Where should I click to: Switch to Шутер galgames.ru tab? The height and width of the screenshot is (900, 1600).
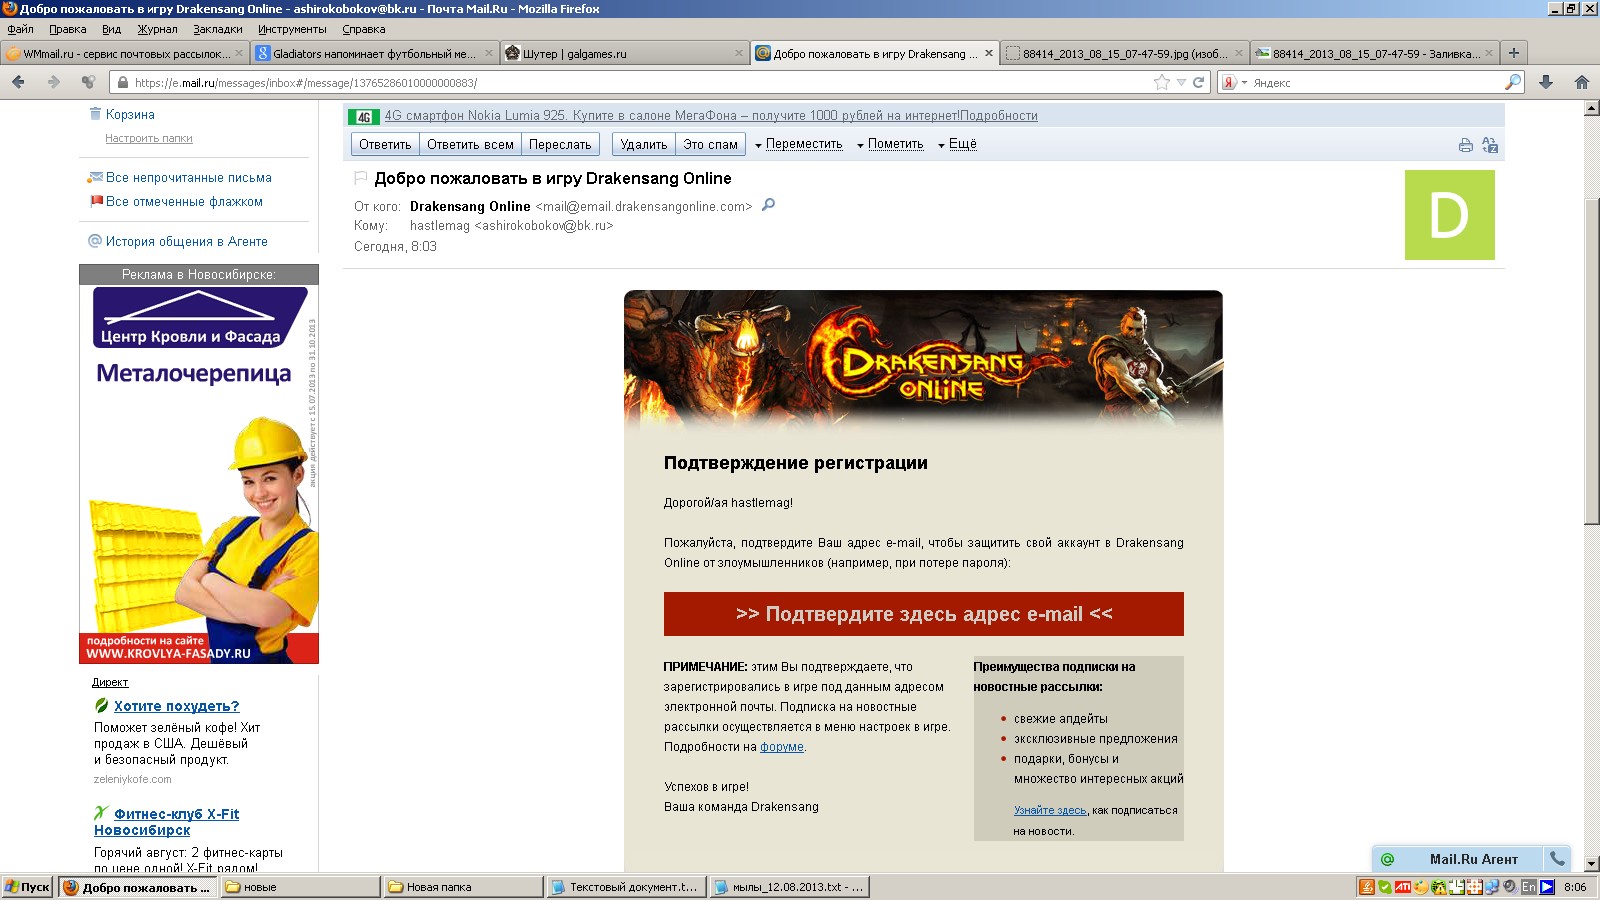coord(624,53)
